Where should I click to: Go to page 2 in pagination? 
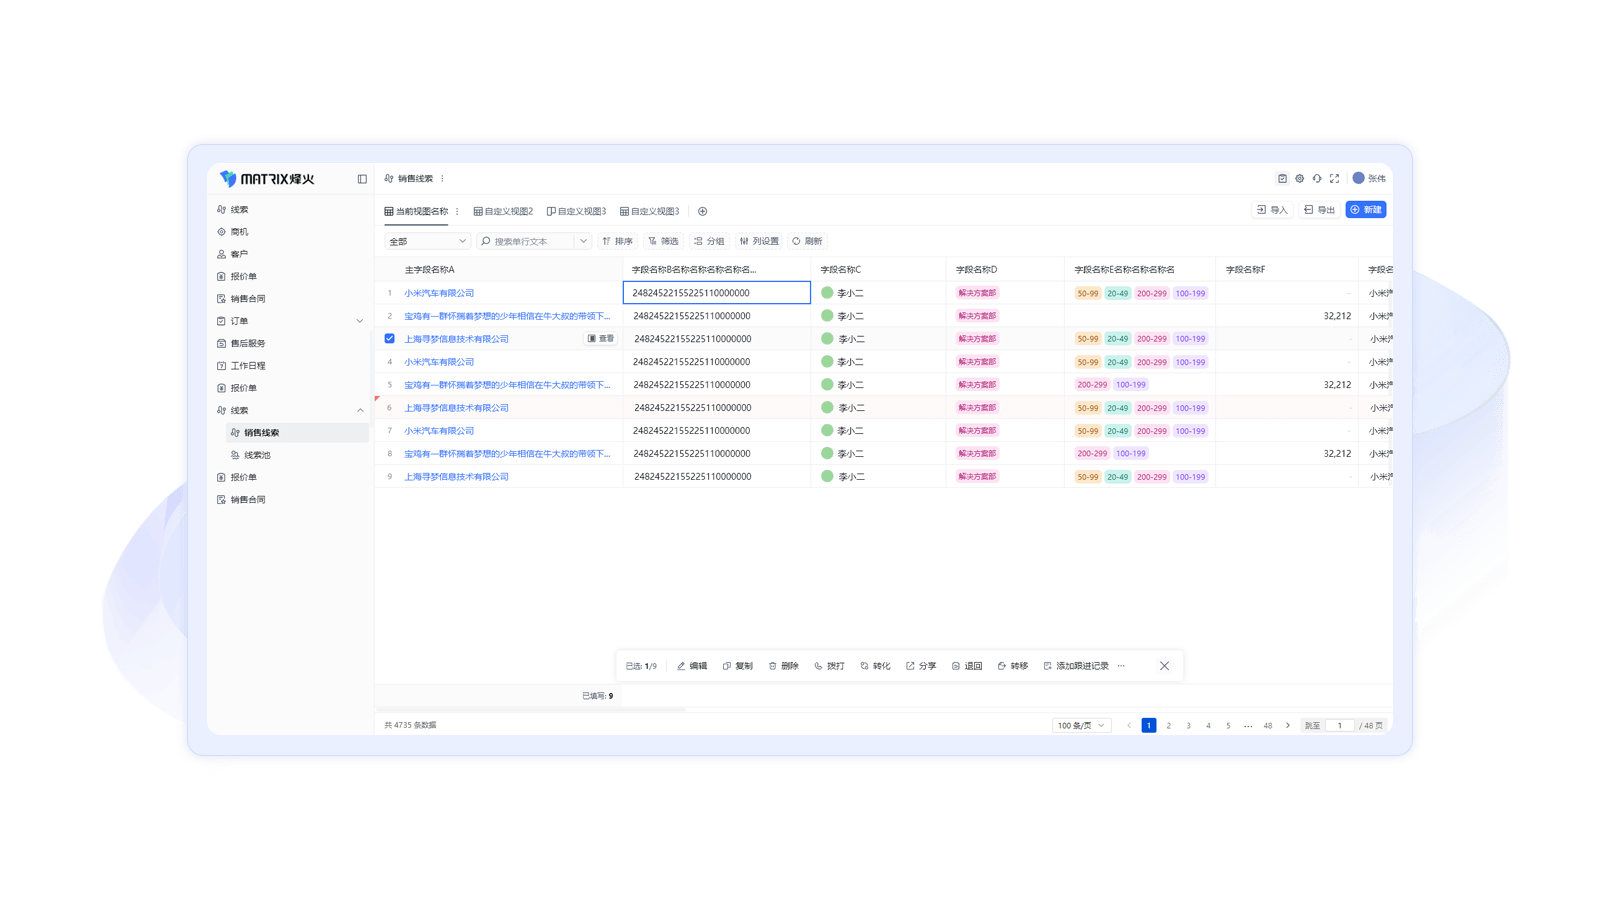pos(1168,726)
